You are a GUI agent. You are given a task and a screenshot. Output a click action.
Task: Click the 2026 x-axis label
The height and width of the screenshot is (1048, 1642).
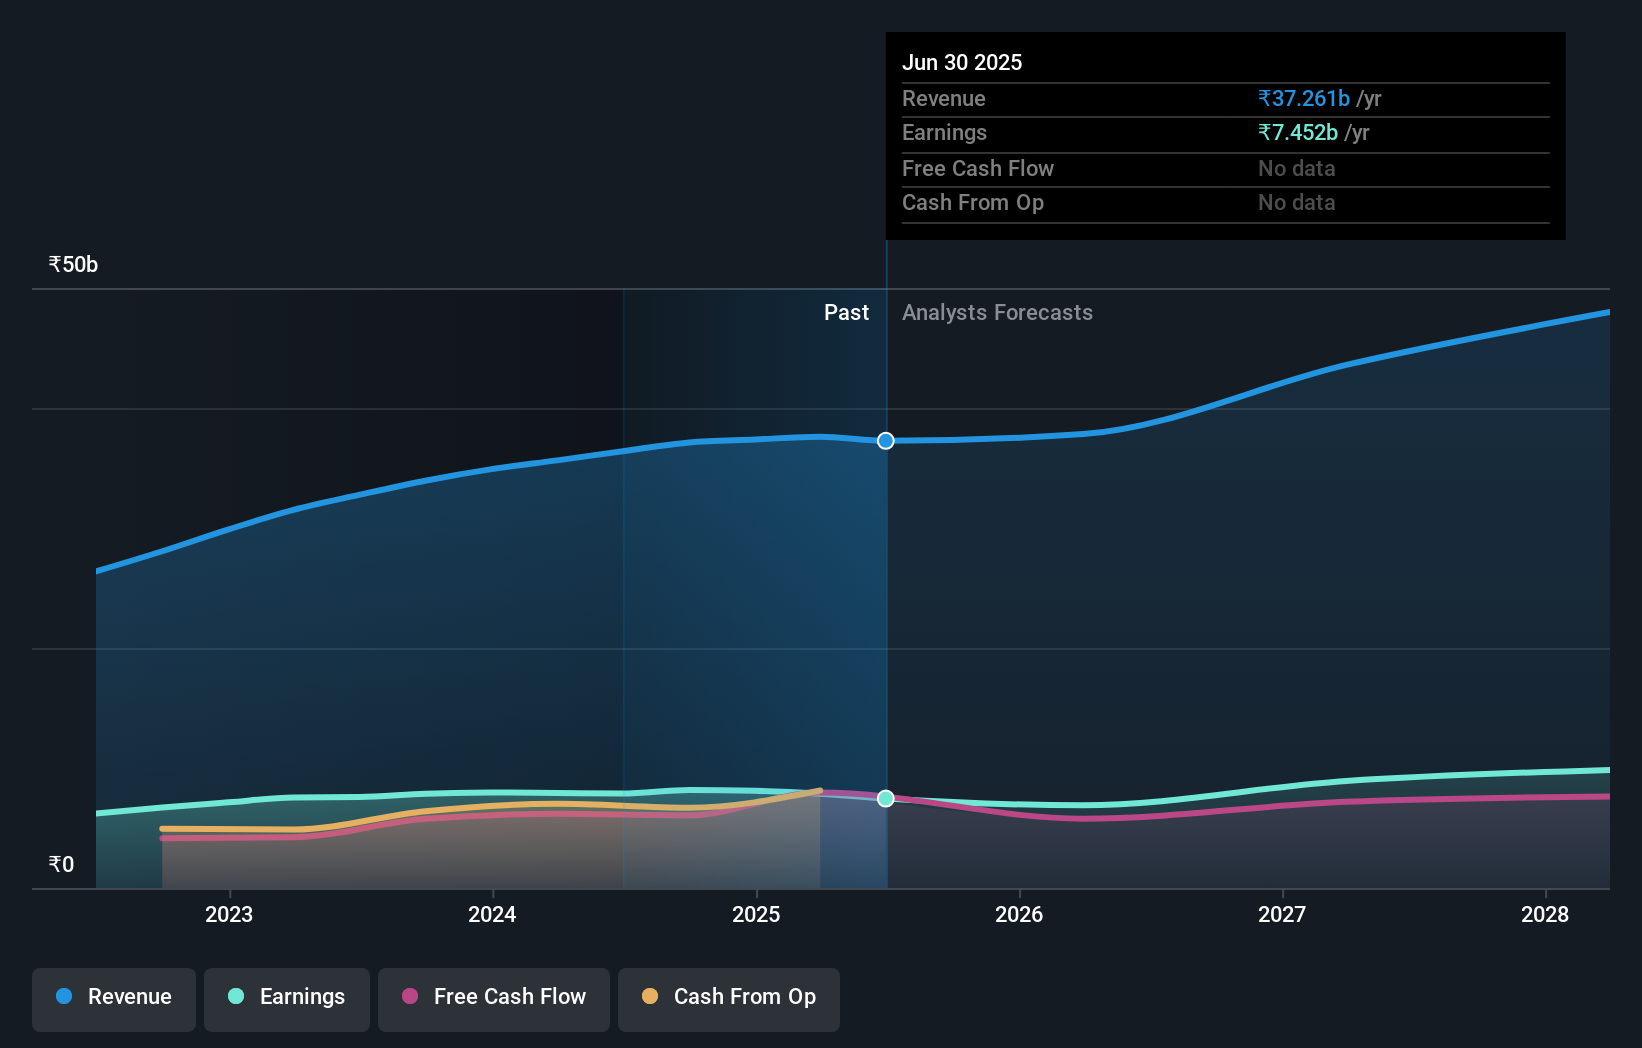click(1019, 914)
